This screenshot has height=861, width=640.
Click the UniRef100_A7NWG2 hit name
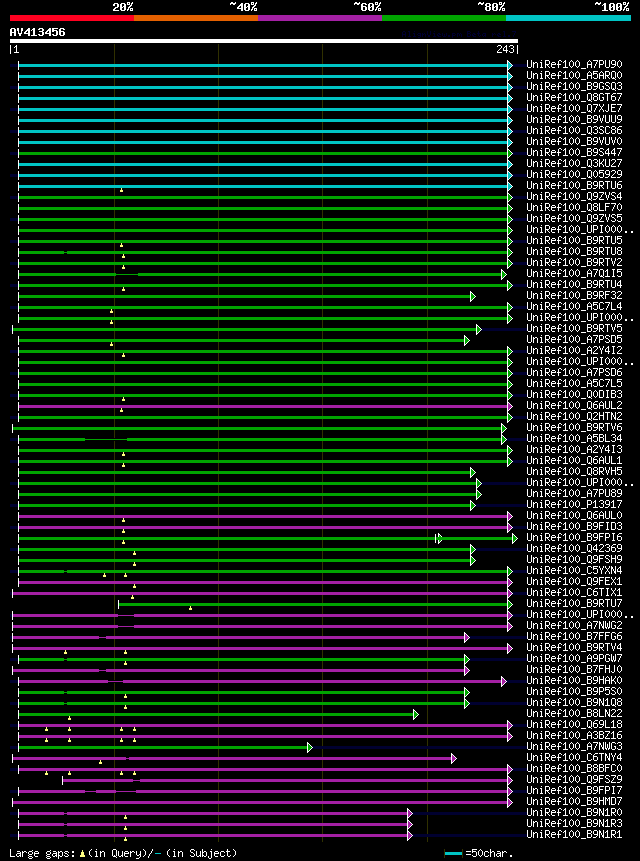point(574,625)
